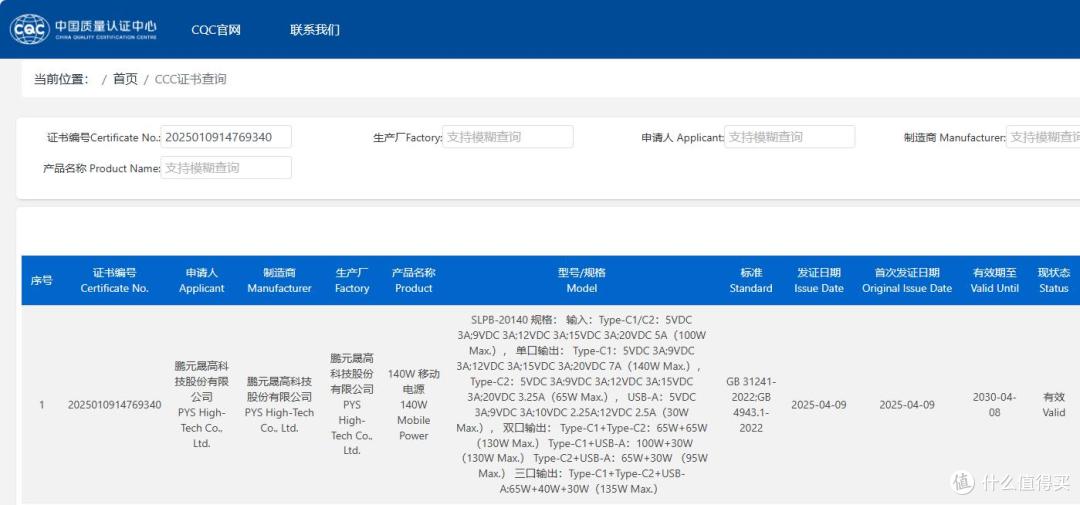Select the 有效 Valid status cell
This screenshot has height=505, width=1080.
tap(1054, 404)
